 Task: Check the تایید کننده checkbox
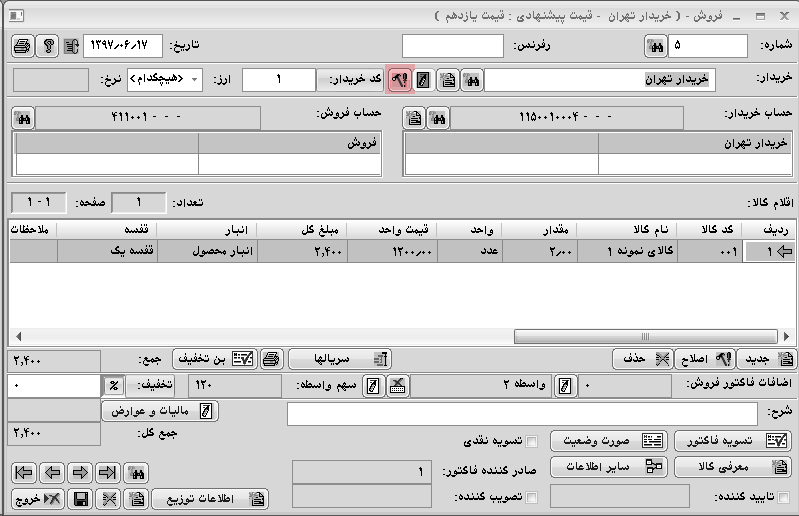tap(782, 497)
